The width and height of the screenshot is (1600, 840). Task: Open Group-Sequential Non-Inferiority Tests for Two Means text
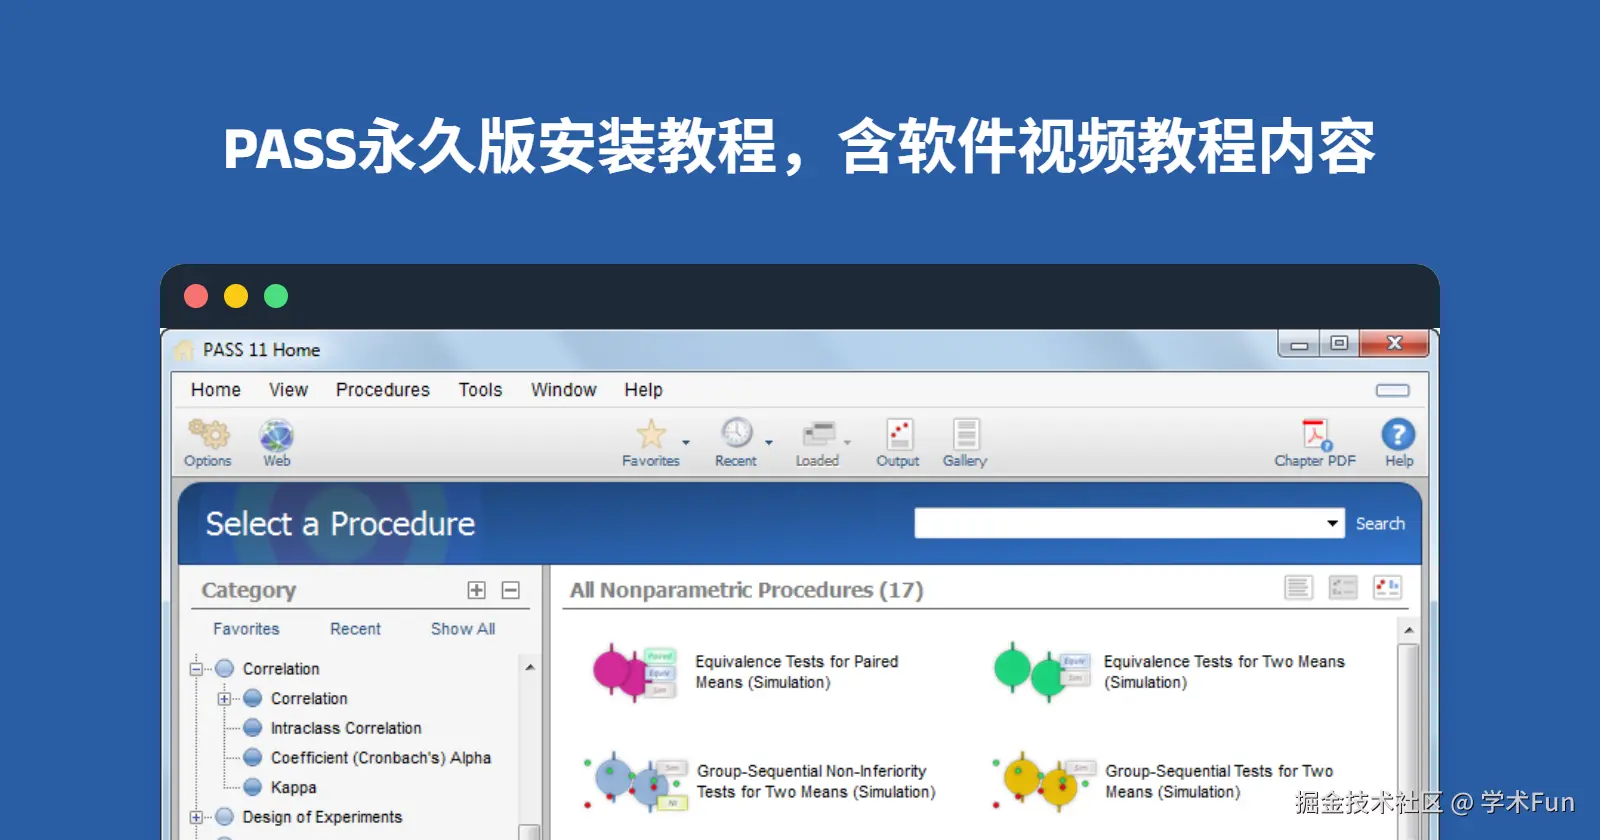[816, 782]
